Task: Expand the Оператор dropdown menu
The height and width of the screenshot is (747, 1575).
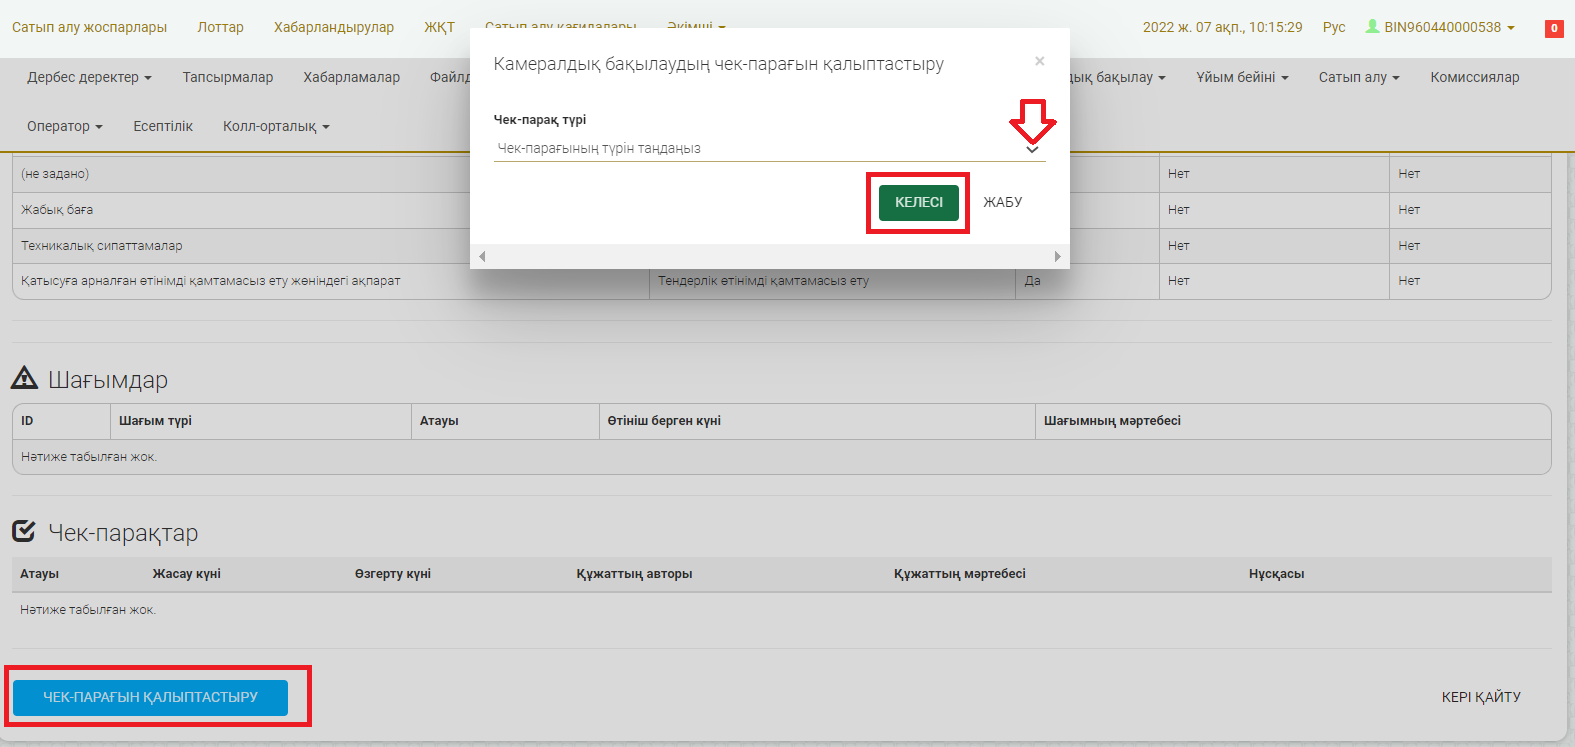Action: [64, 126]
